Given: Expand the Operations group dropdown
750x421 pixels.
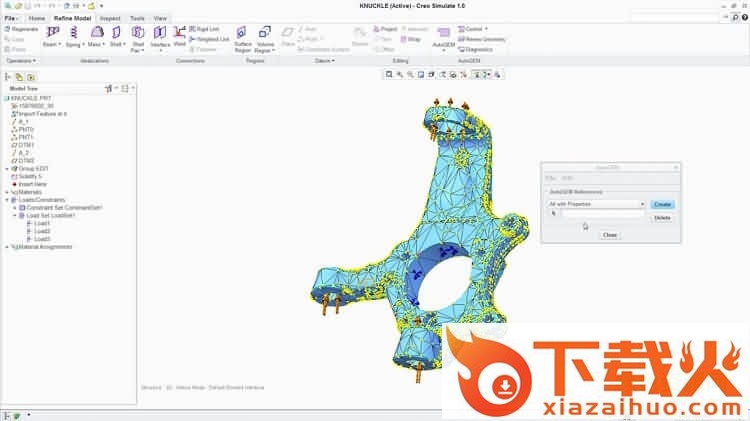Looking at the screenshot, I should click(x=21, y=61).
